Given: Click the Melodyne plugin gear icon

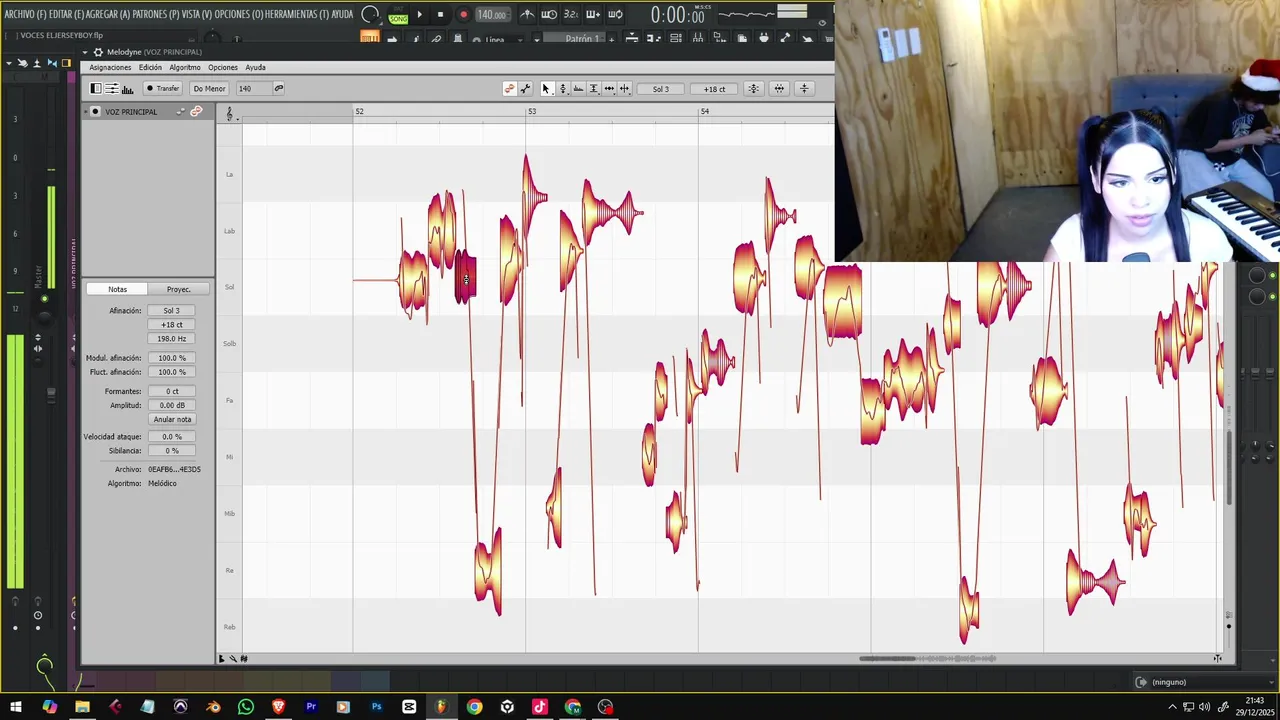Looking at the screenshot, I should [x=98, y=52].
